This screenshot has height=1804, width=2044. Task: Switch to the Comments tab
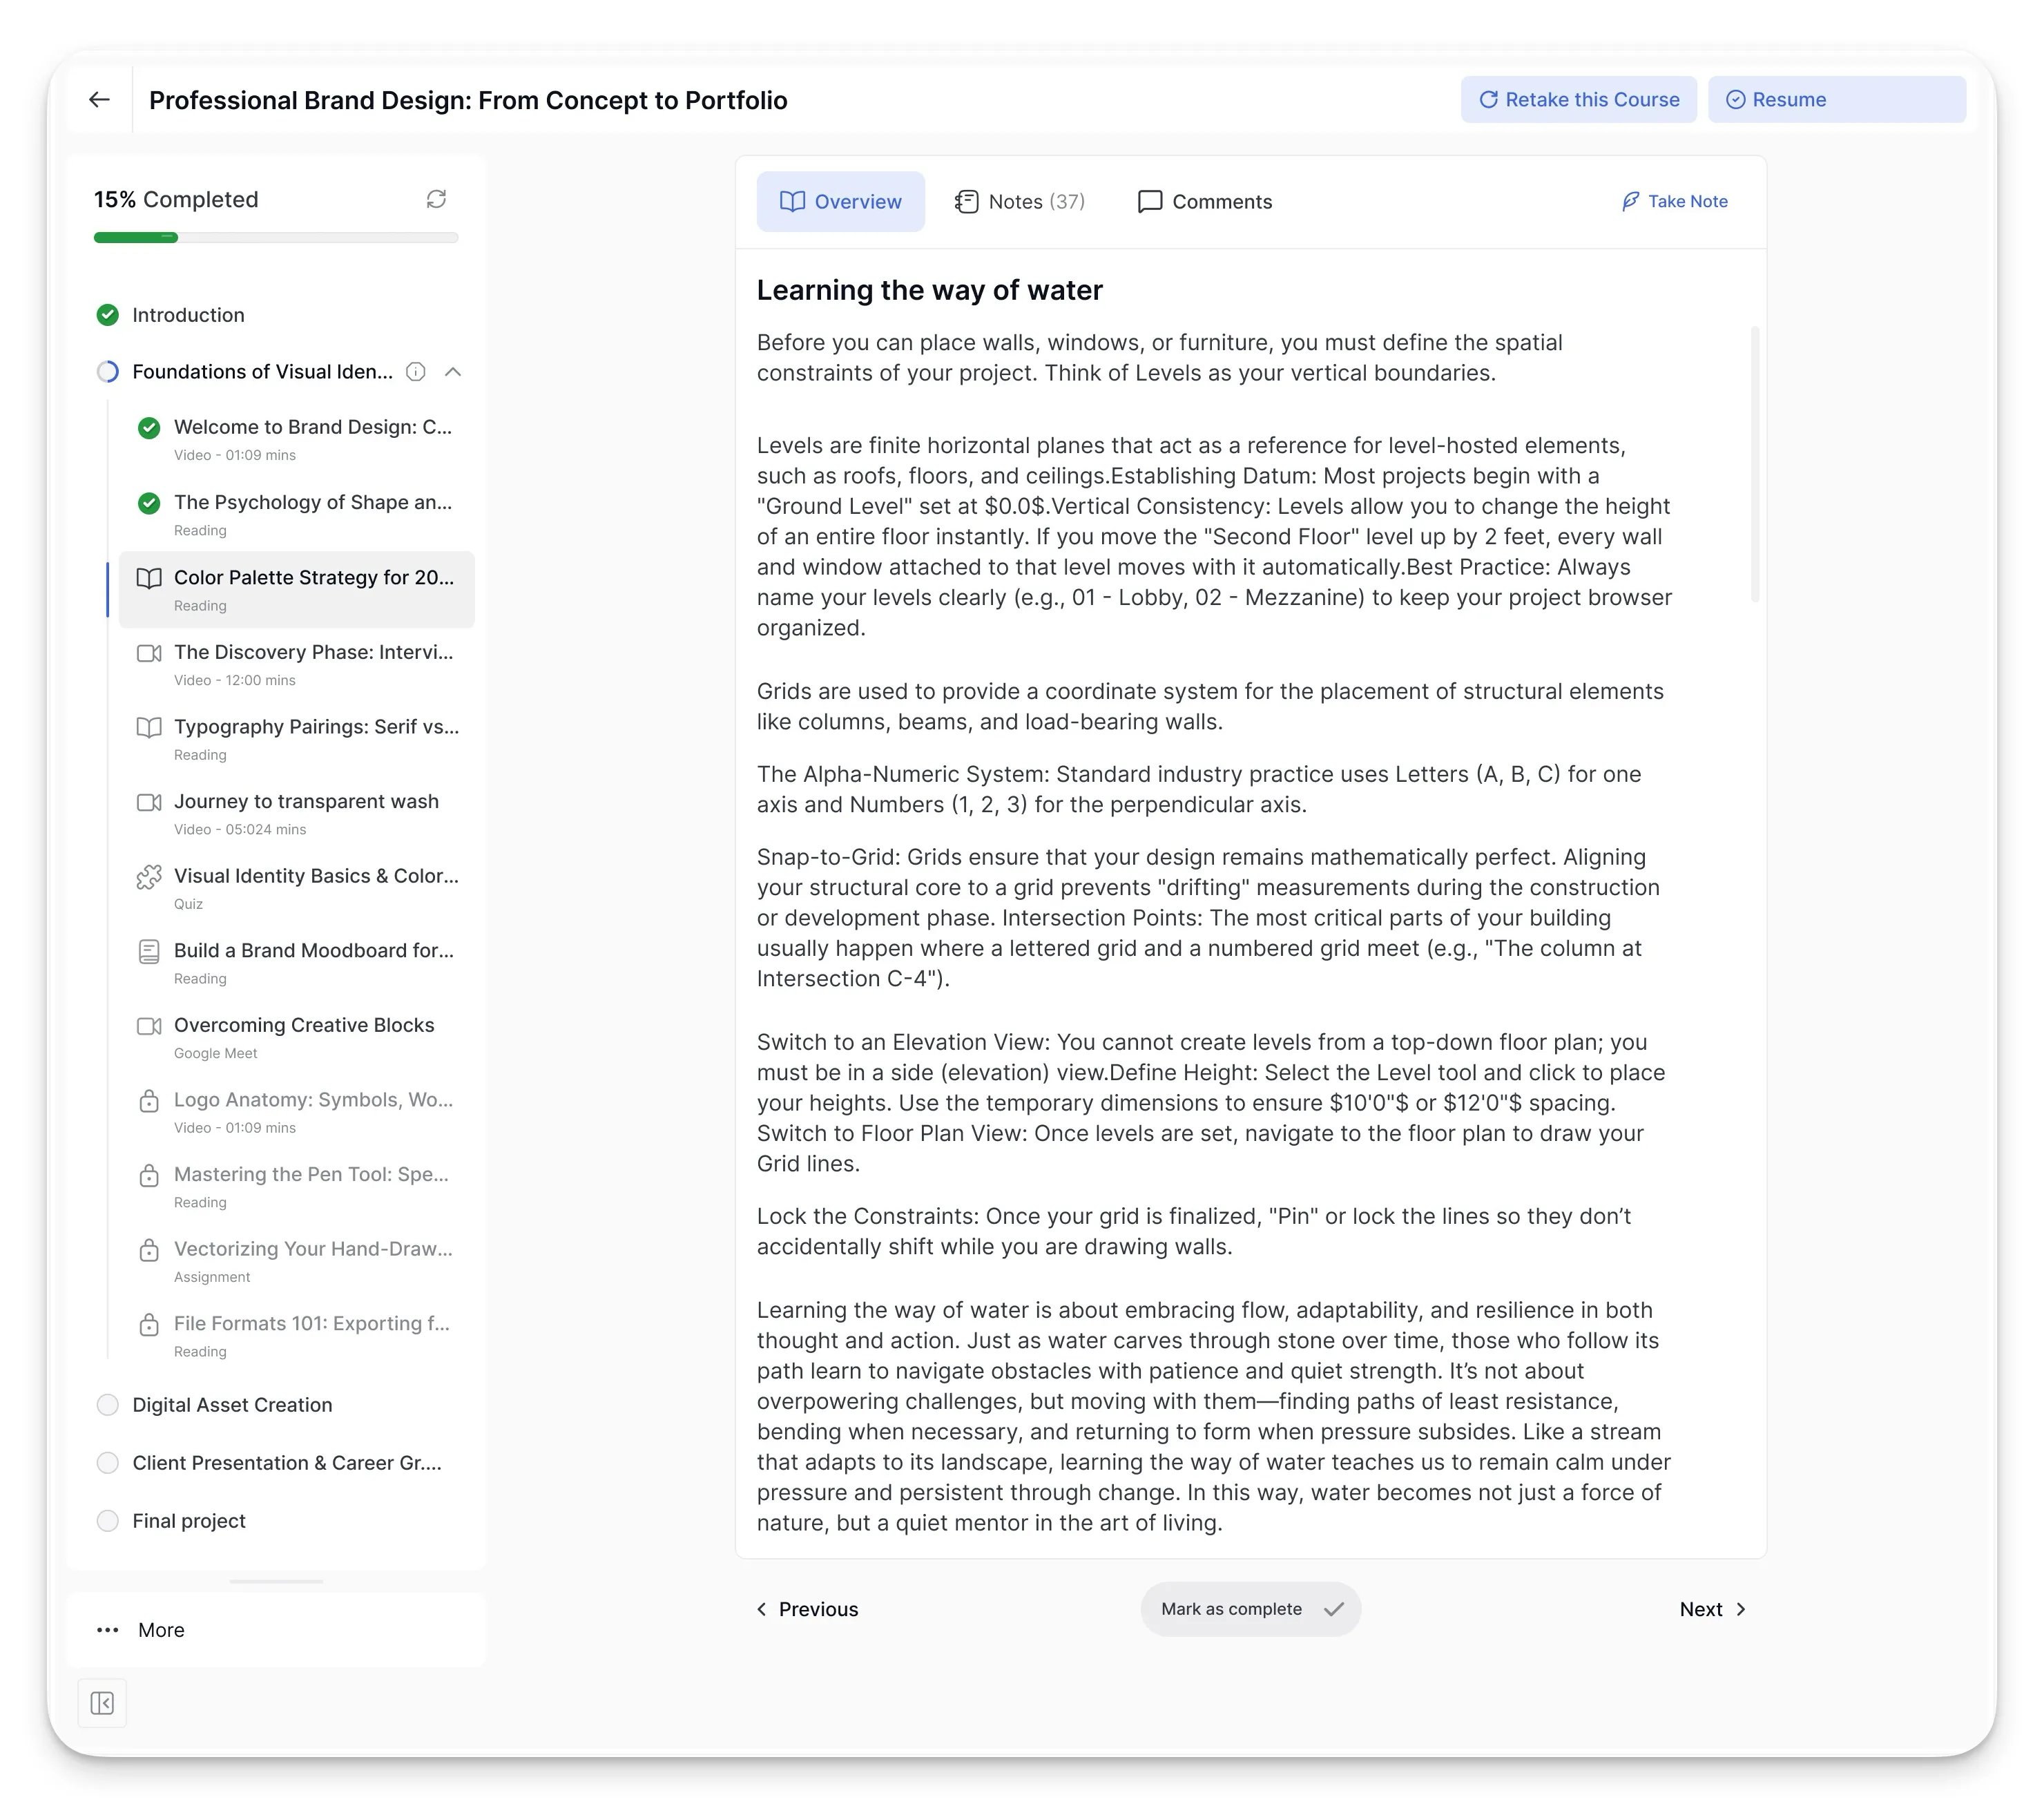pyautogui.click(x=1205, y=202)
